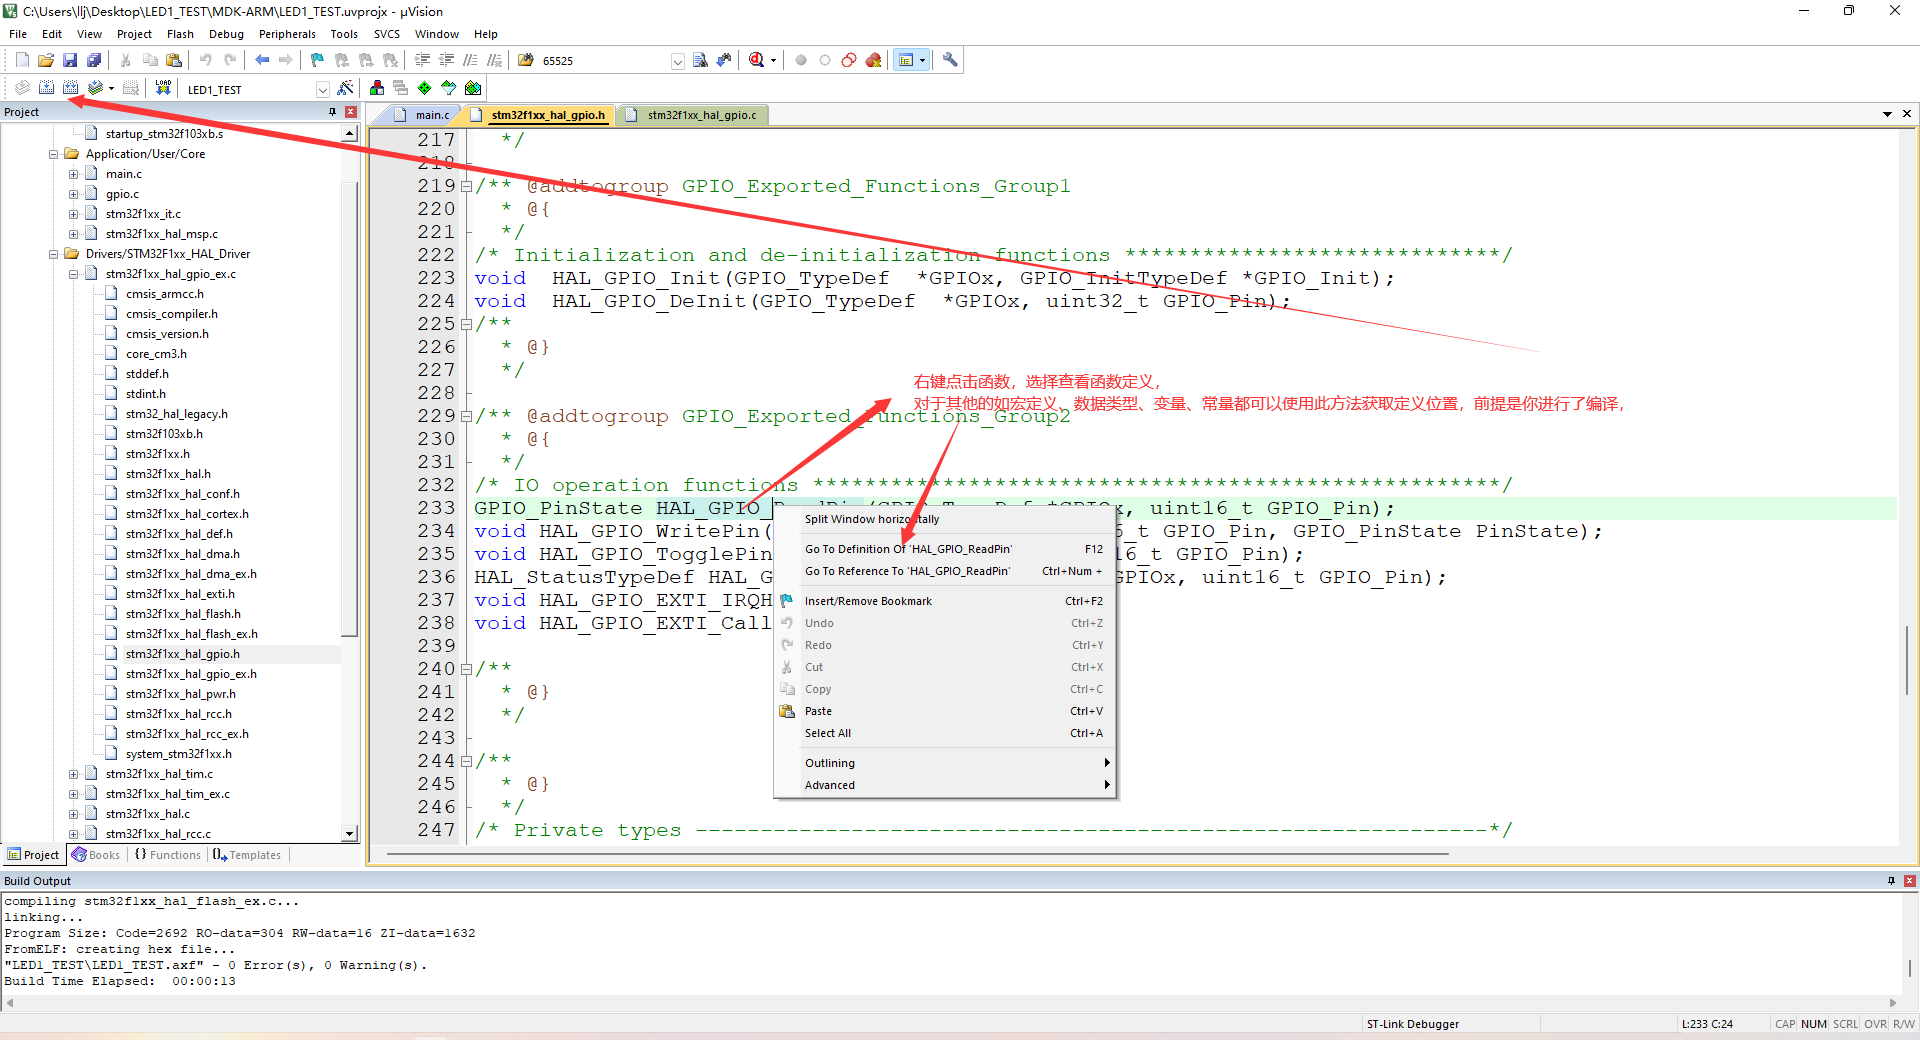Click the Indent selection icon

(423, 61)
